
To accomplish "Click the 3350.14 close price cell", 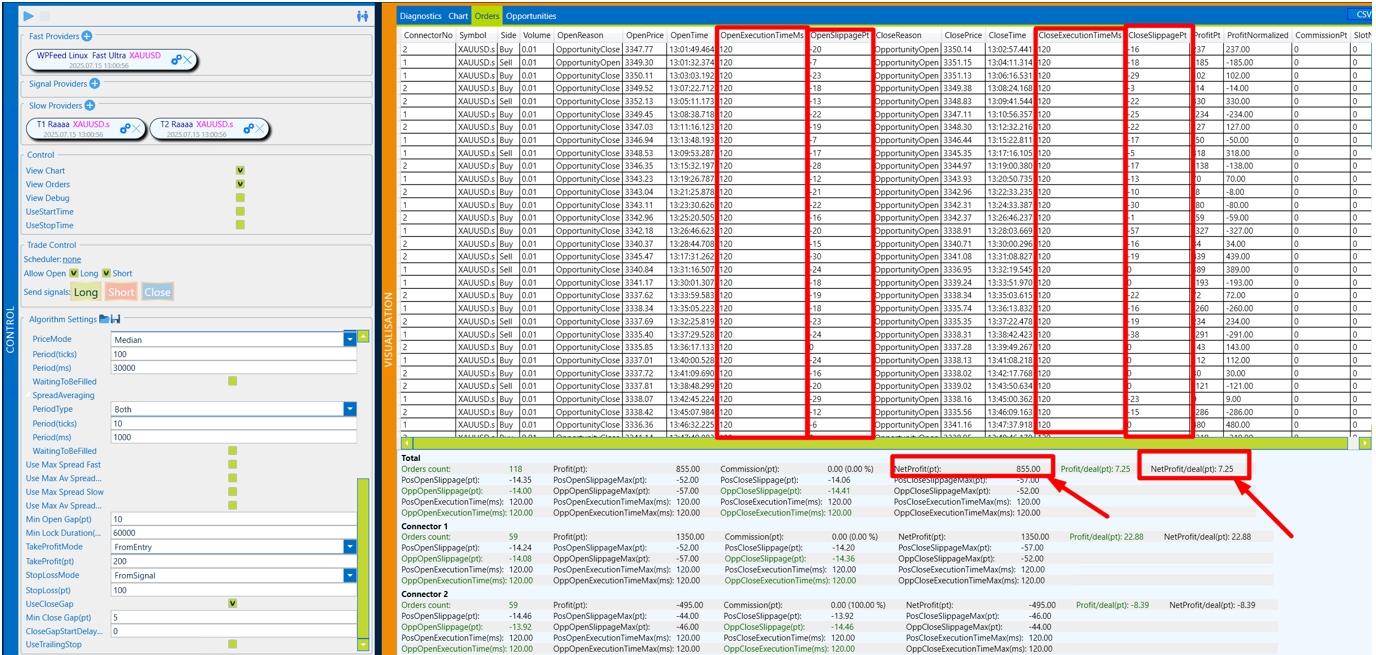I will click(963, 49).
